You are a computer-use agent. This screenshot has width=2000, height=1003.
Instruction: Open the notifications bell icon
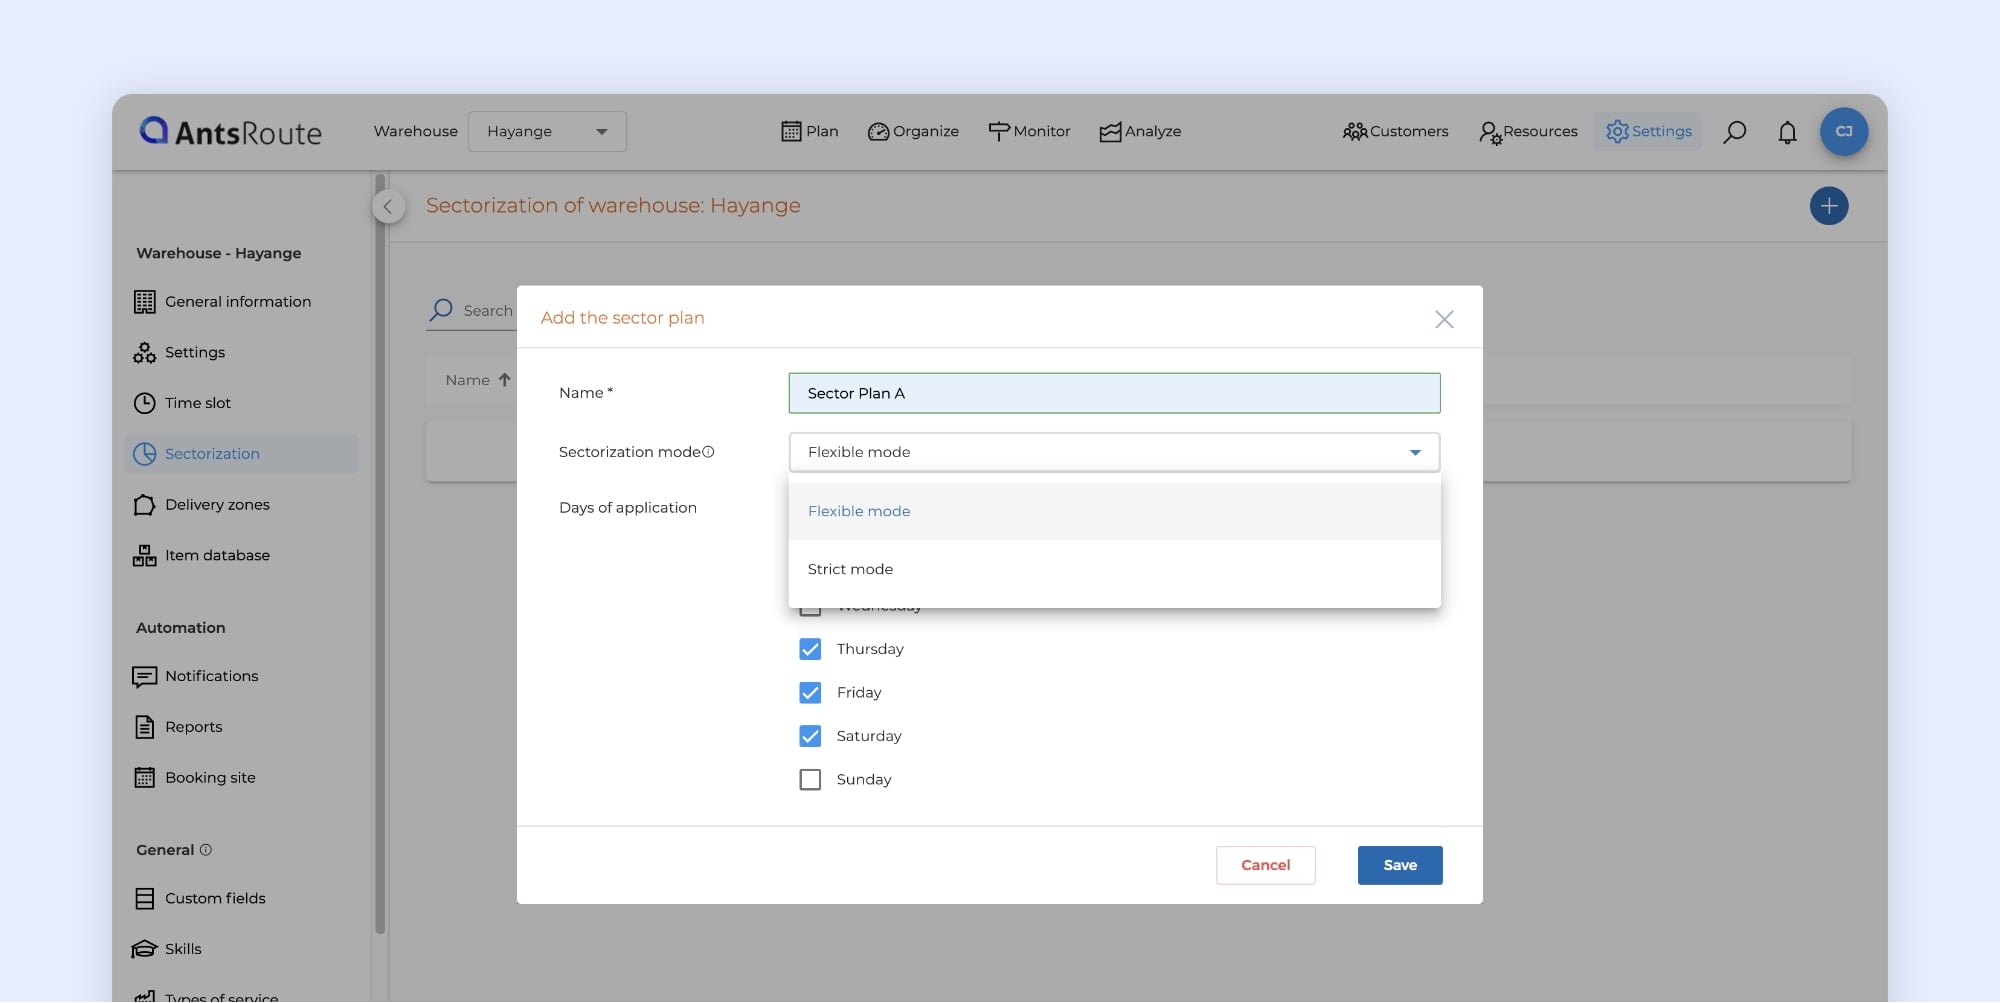pyautogui.click(x=1787, y=132)
